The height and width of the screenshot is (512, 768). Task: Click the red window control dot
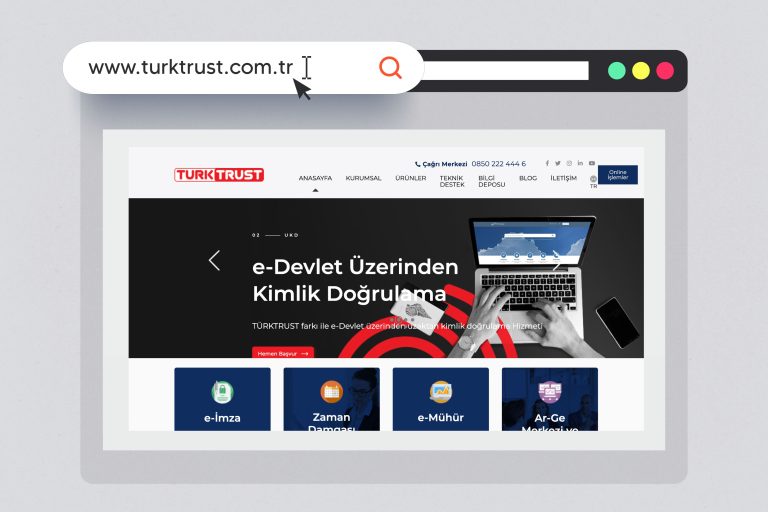click(665, 71)
